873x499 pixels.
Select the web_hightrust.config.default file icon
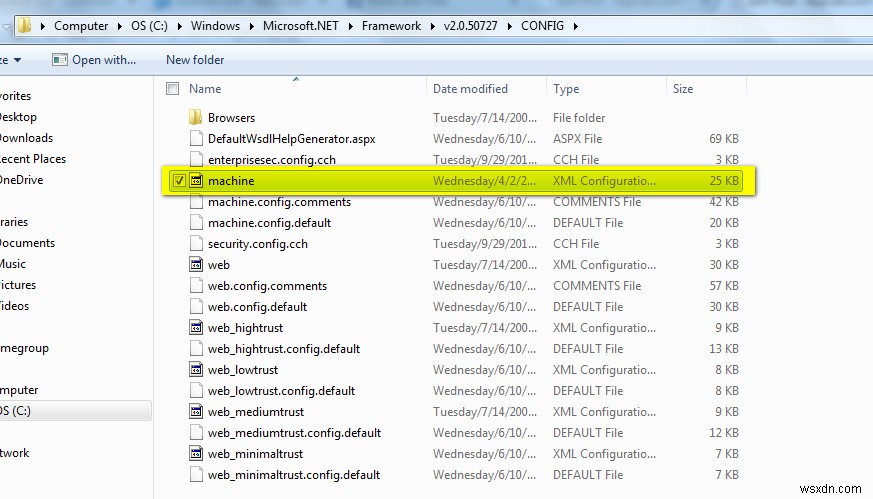(x=196, y=349)
